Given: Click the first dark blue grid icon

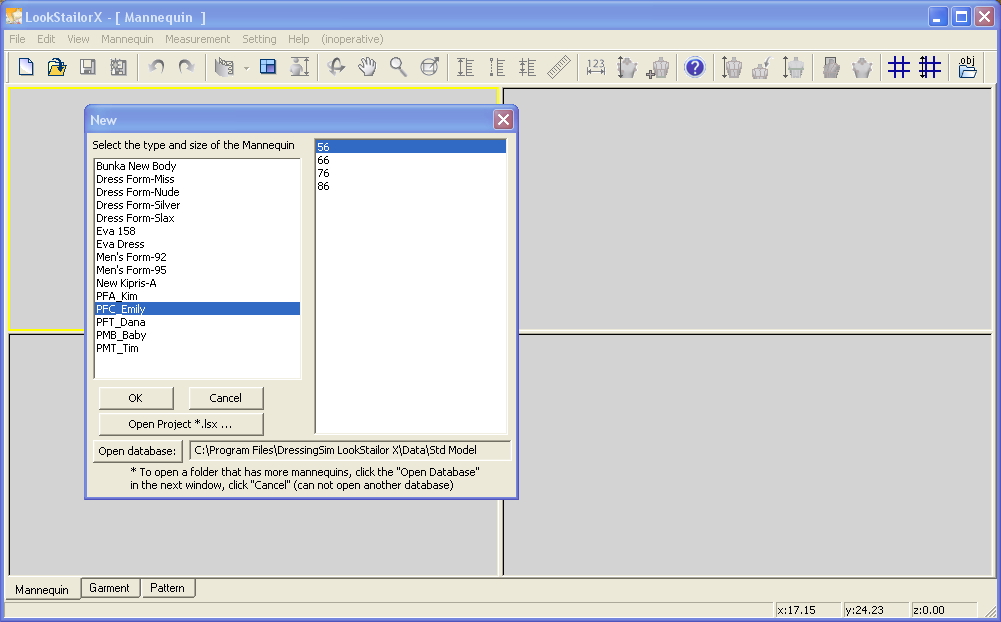Looking at the screenshot, I should (899, 67).
